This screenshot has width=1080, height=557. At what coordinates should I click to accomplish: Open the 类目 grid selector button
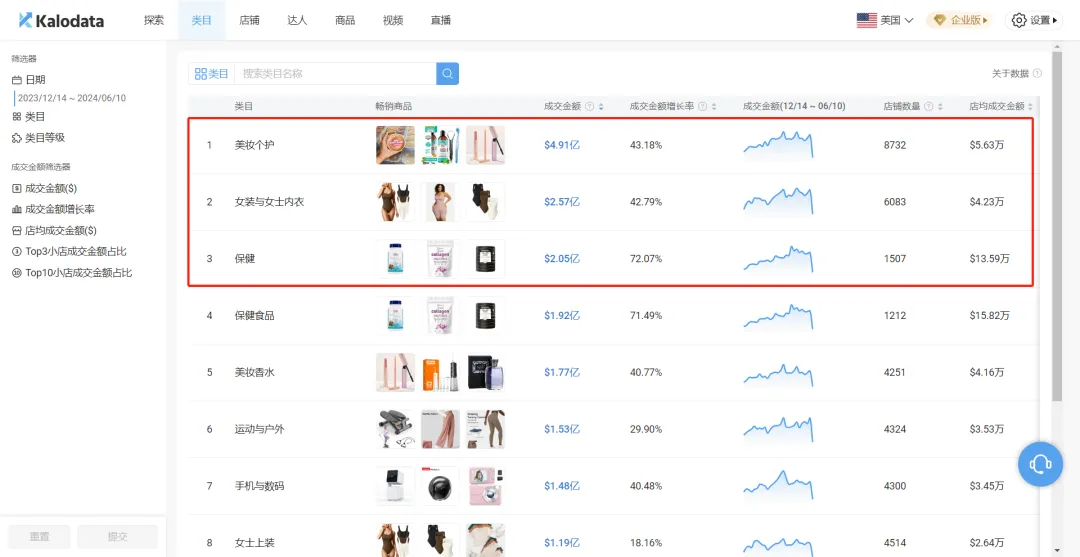[212, 74]
